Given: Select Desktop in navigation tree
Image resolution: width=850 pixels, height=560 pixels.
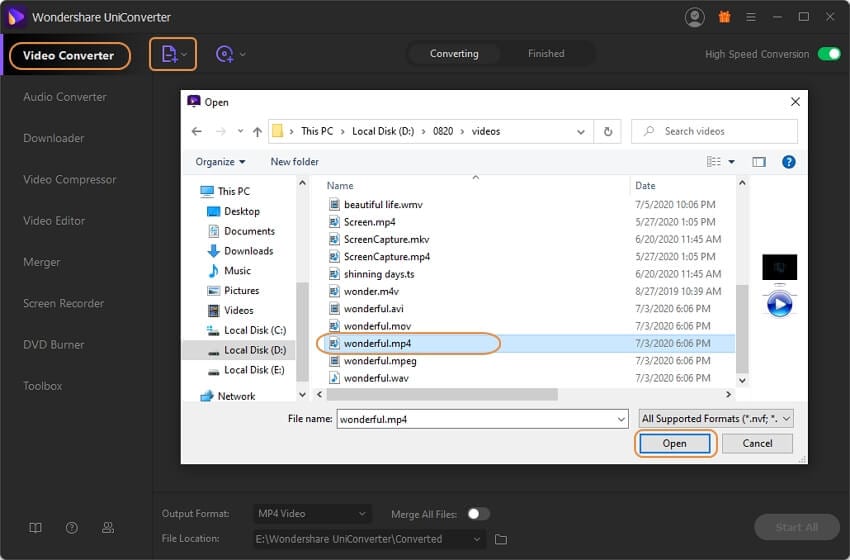Looking at the screenshot, I should coord(234,211).
